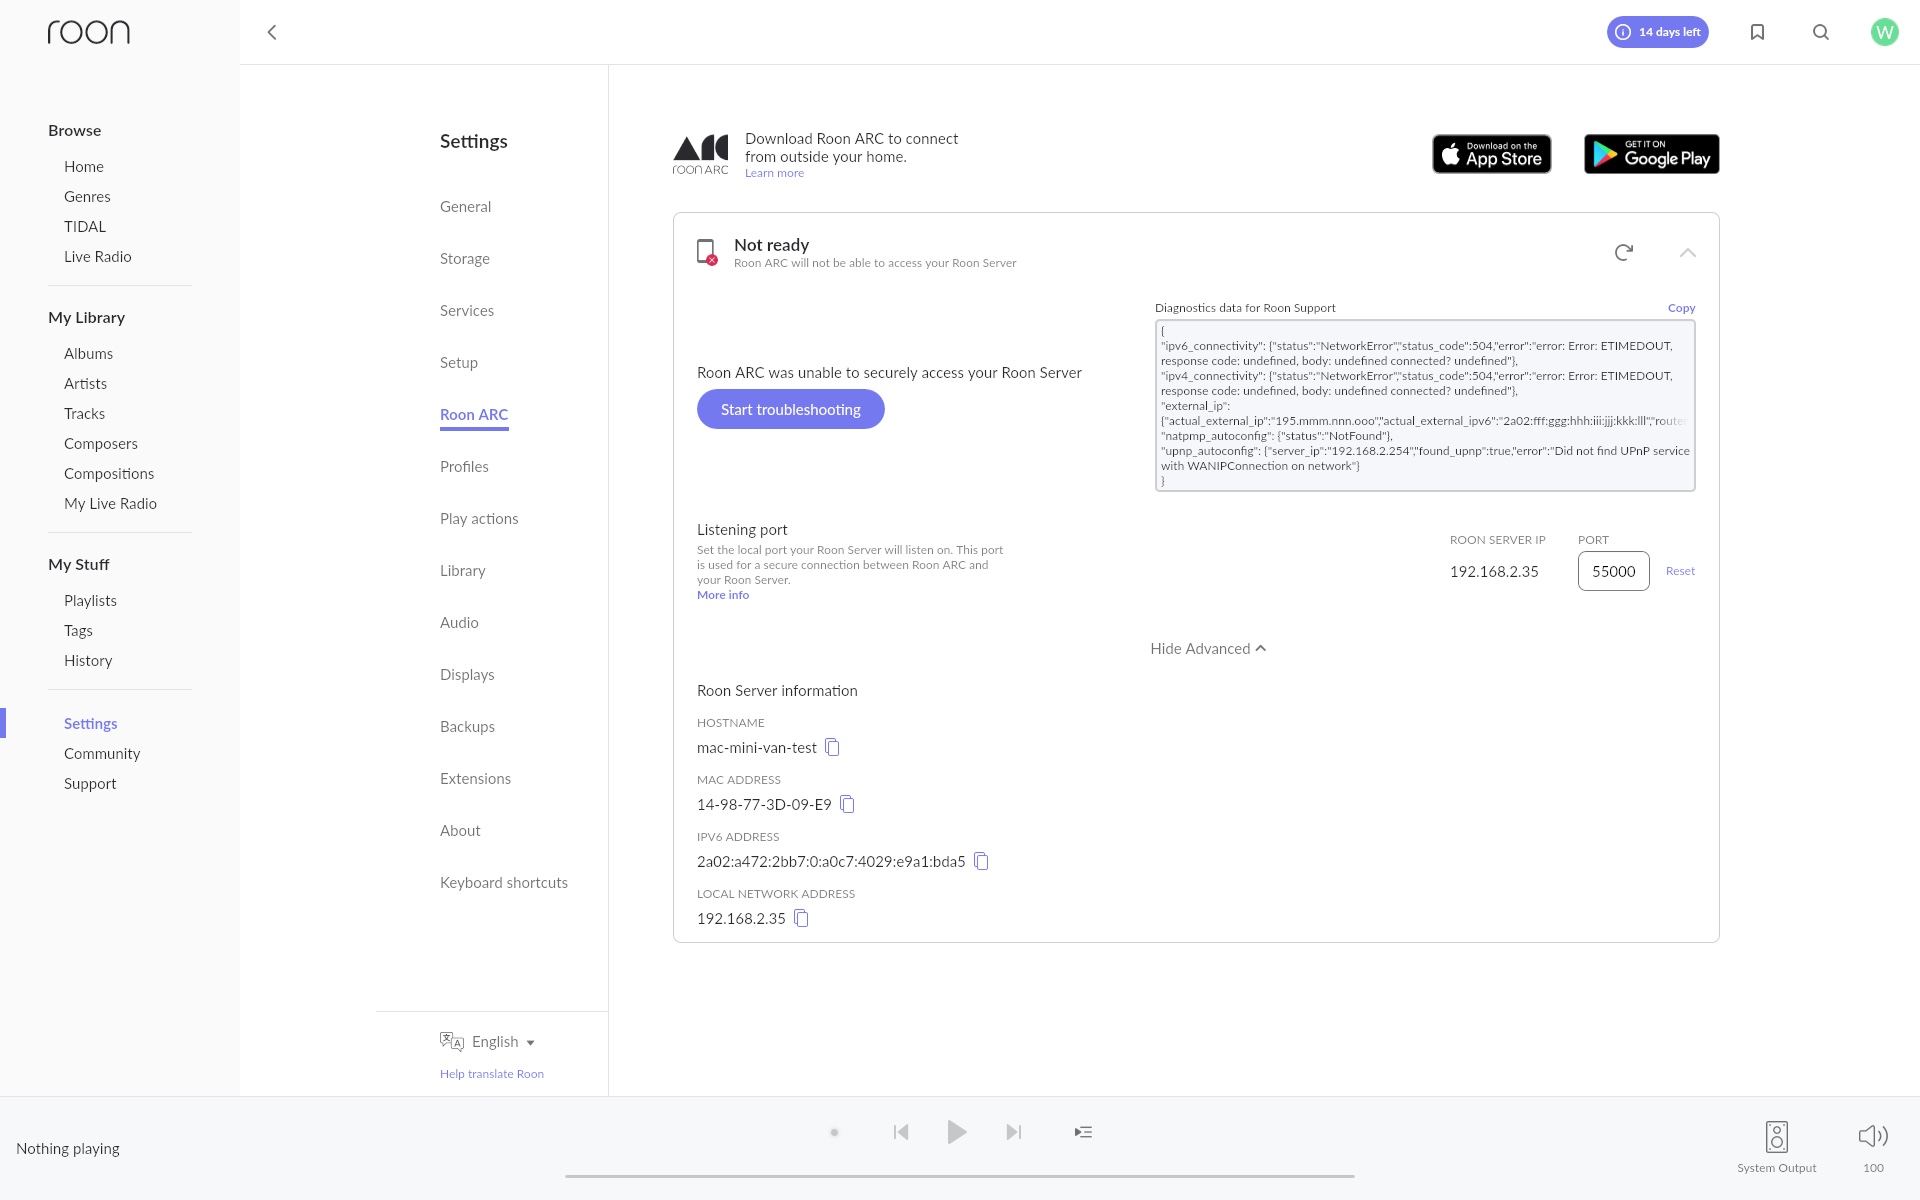Image resolution: width=1920 pixels, height=1200 pixels.
Task: Click the playback seek bar
Action: pyautogui.click(x=960, y=1176)
